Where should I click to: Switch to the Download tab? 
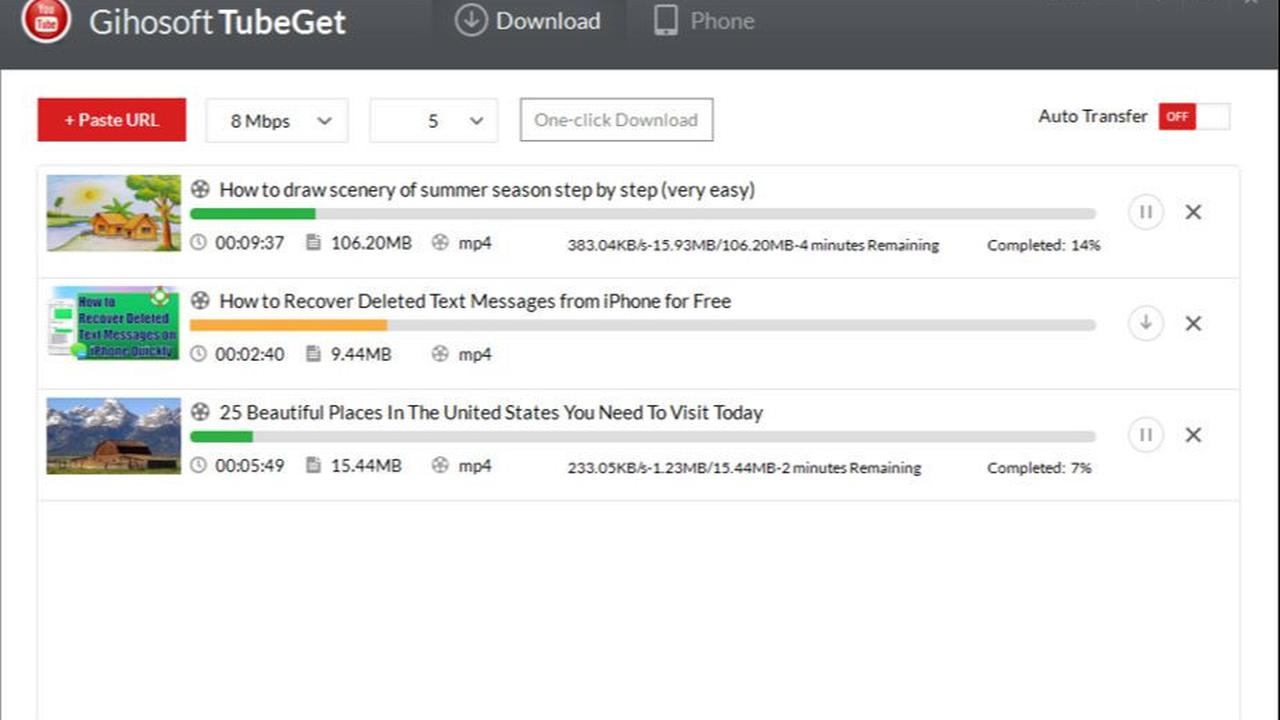click(528, 21)
